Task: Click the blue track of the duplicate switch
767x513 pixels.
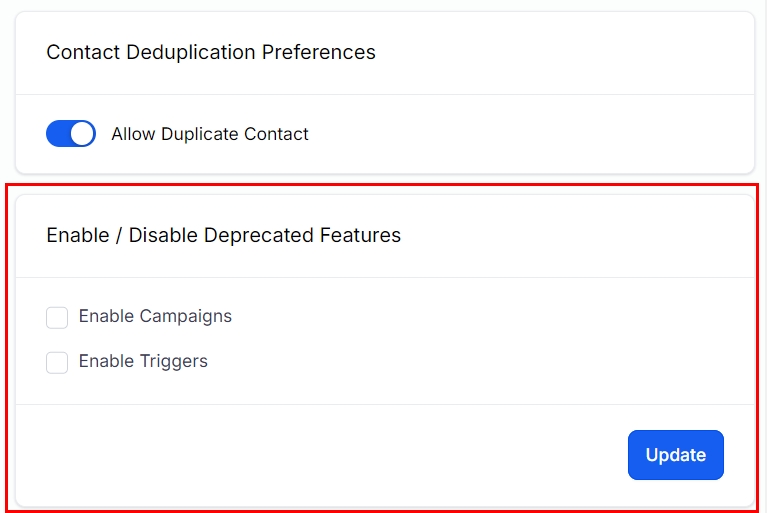Action: [x=58, y=134]
